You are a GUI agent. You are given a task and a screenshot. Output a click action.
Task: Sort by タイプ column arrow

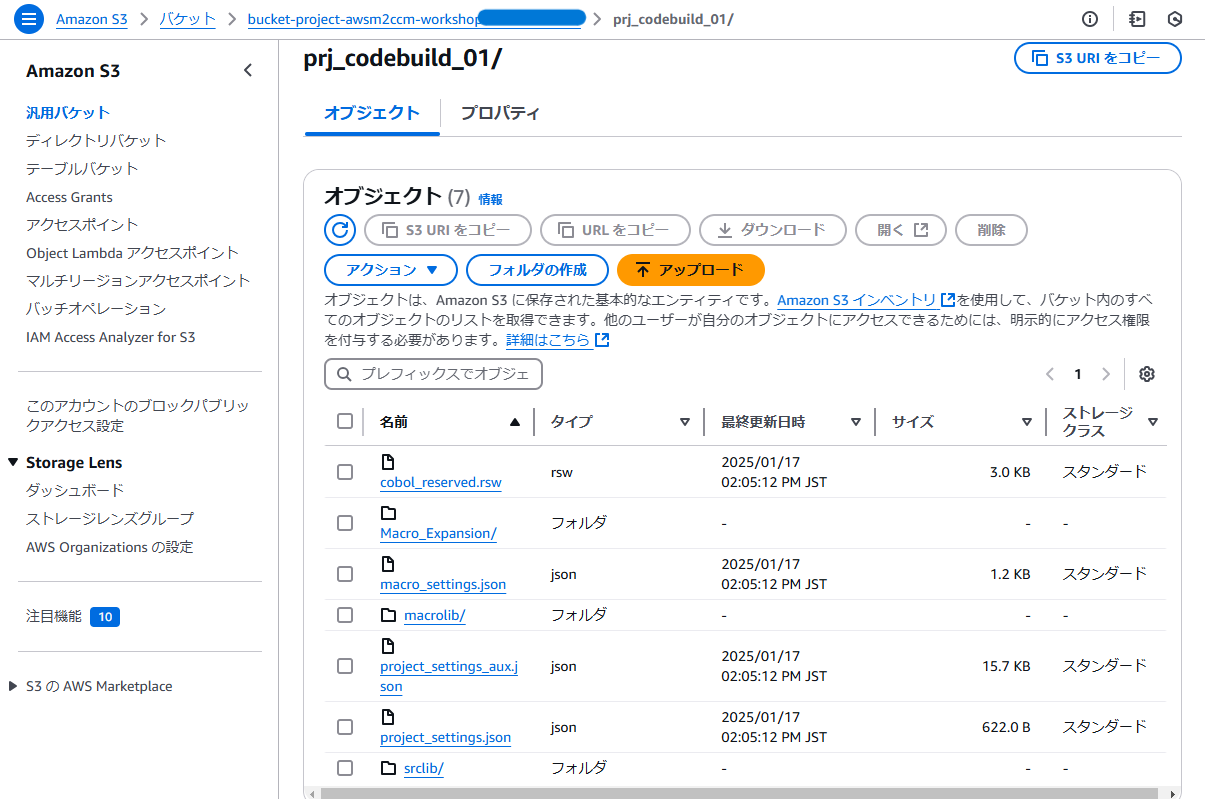(685, 422)
